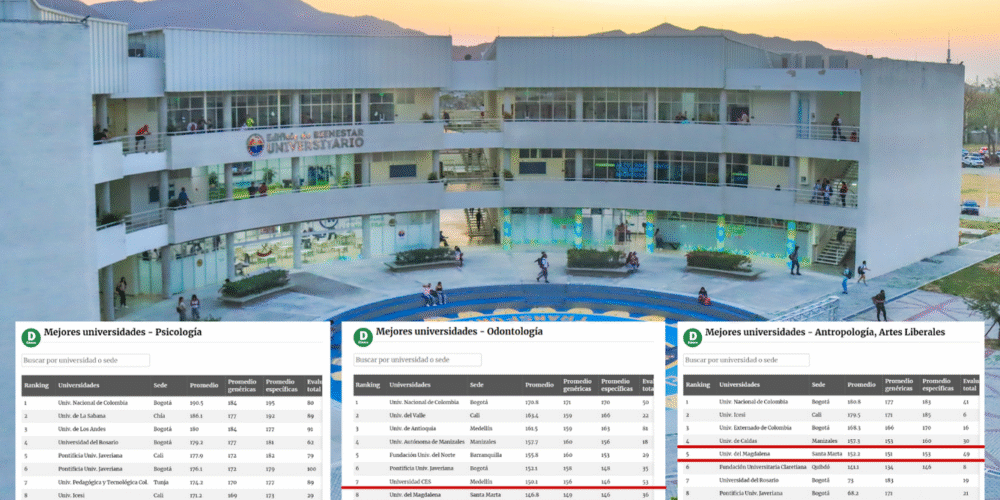Image resolution: width=1000 pixels, height=500 pixels.
Task: Sort Psicología table by Ranking column header
Action: [x=37, y=385]
